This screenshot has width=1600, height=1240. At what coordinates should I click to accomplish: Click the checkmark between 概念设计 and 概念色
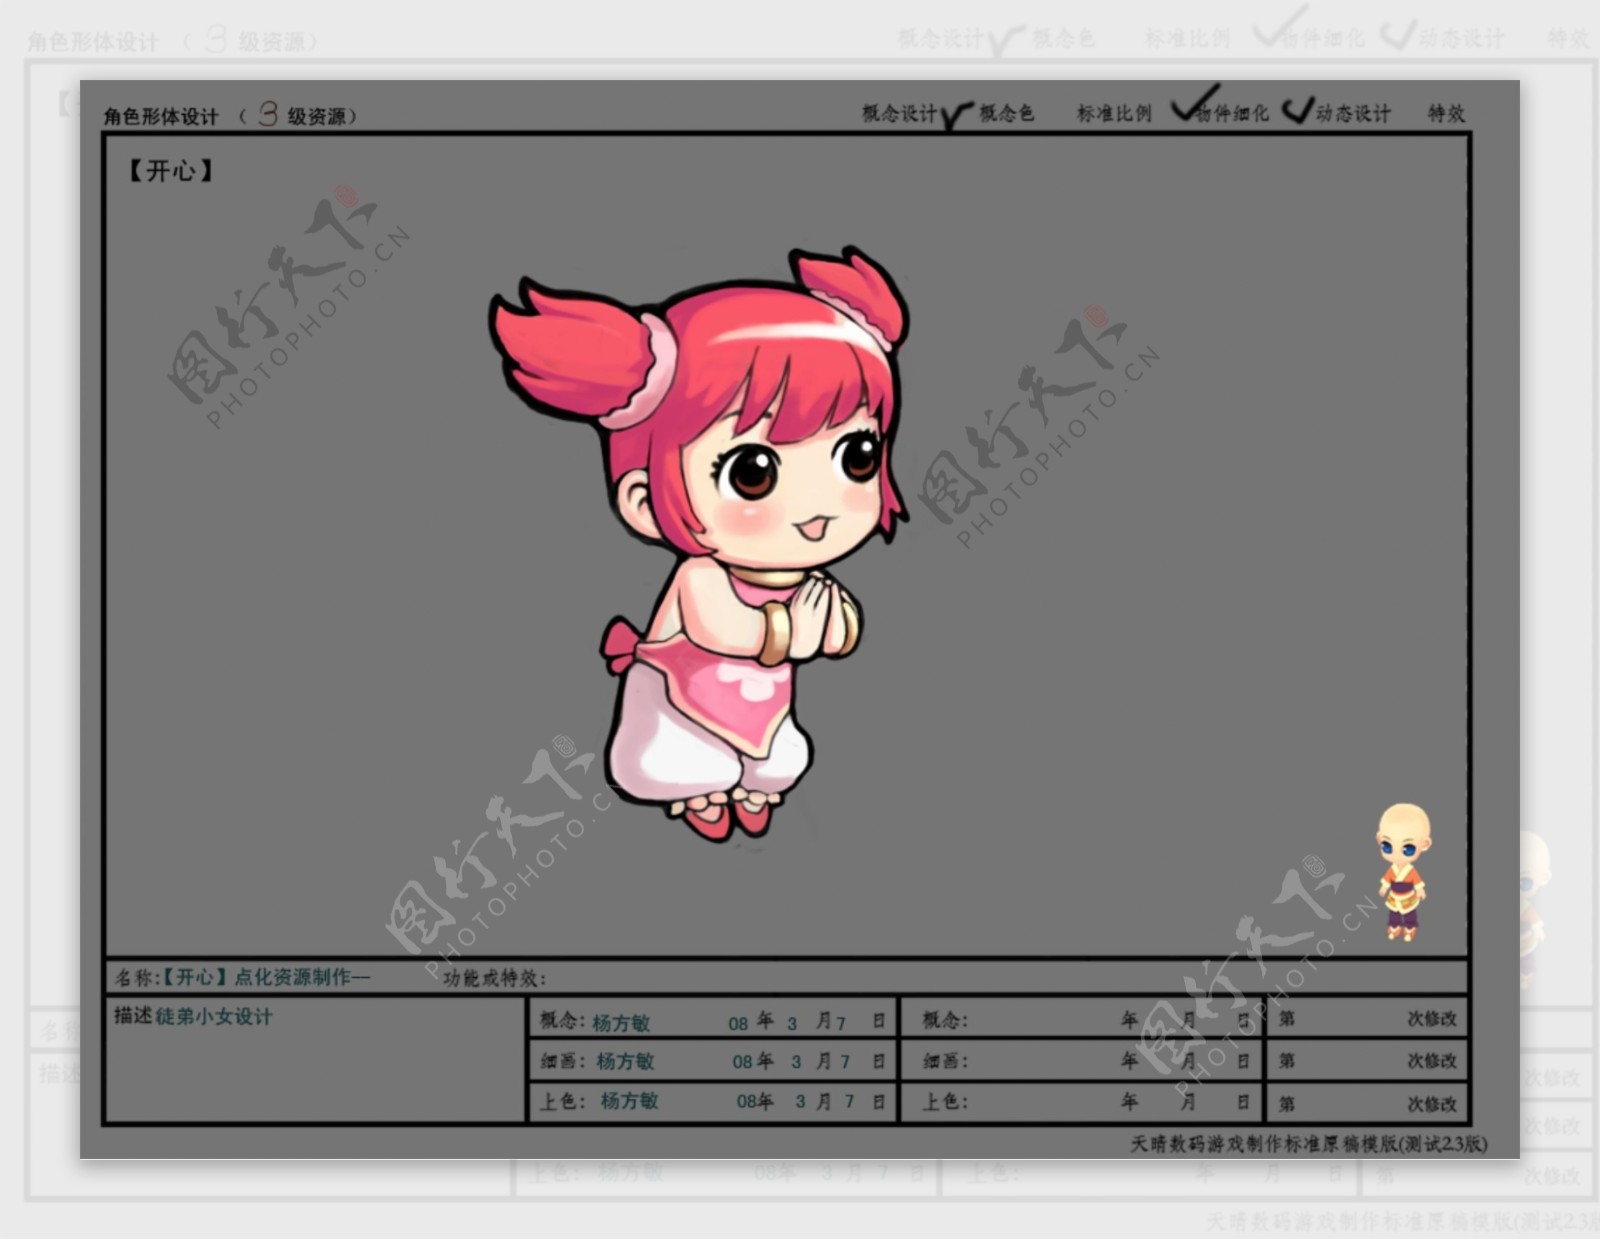pos(956,115)
